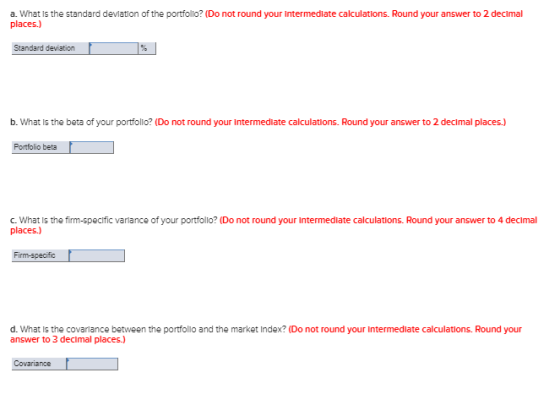Click the Covariance label cell
Screen dimensions: 560x400
click(39, 364)
